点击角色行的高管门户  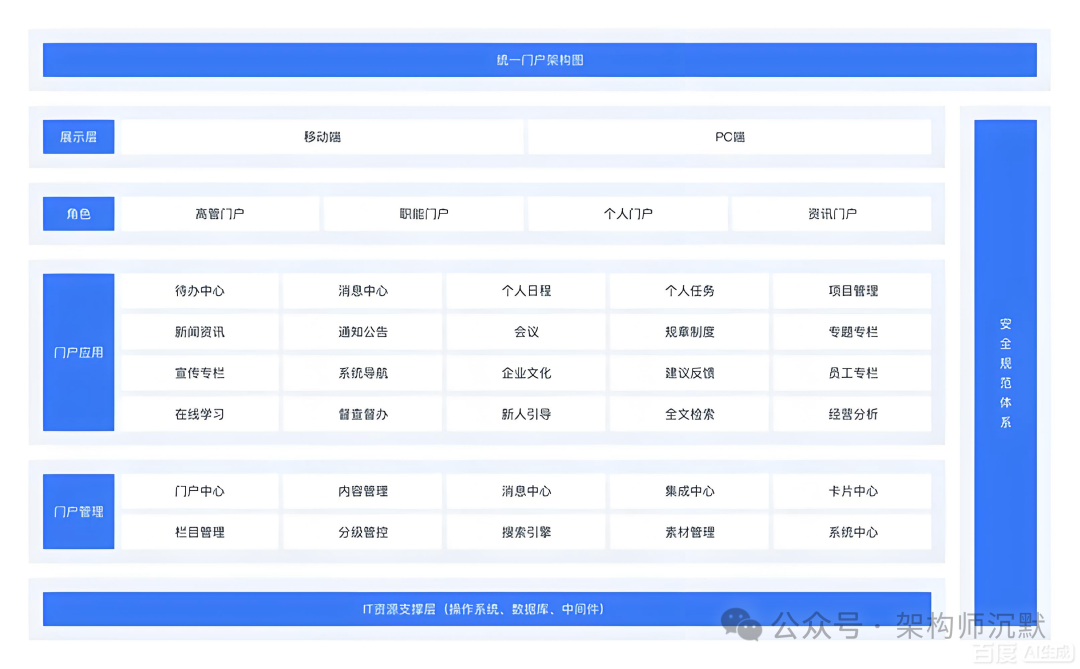(x=219, y=213)
